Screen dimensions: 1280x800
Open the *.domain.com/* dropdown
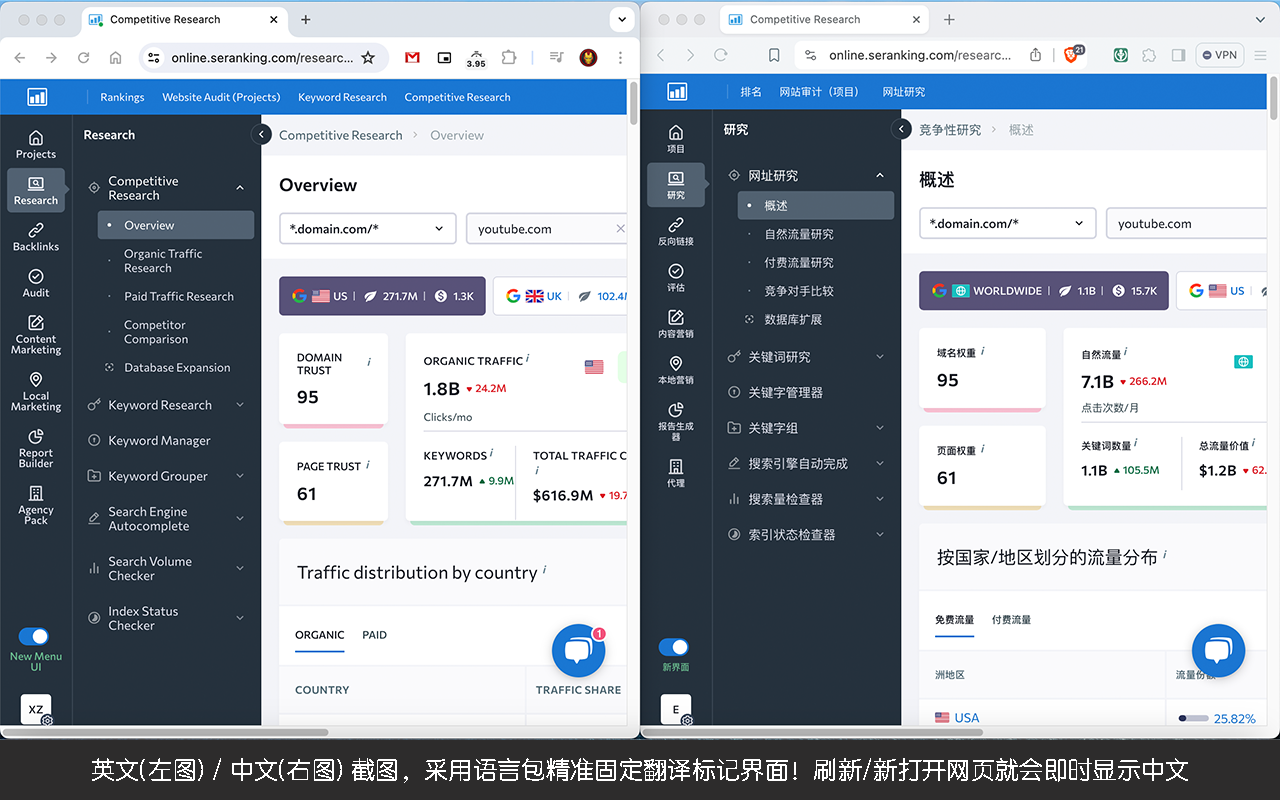367,228
